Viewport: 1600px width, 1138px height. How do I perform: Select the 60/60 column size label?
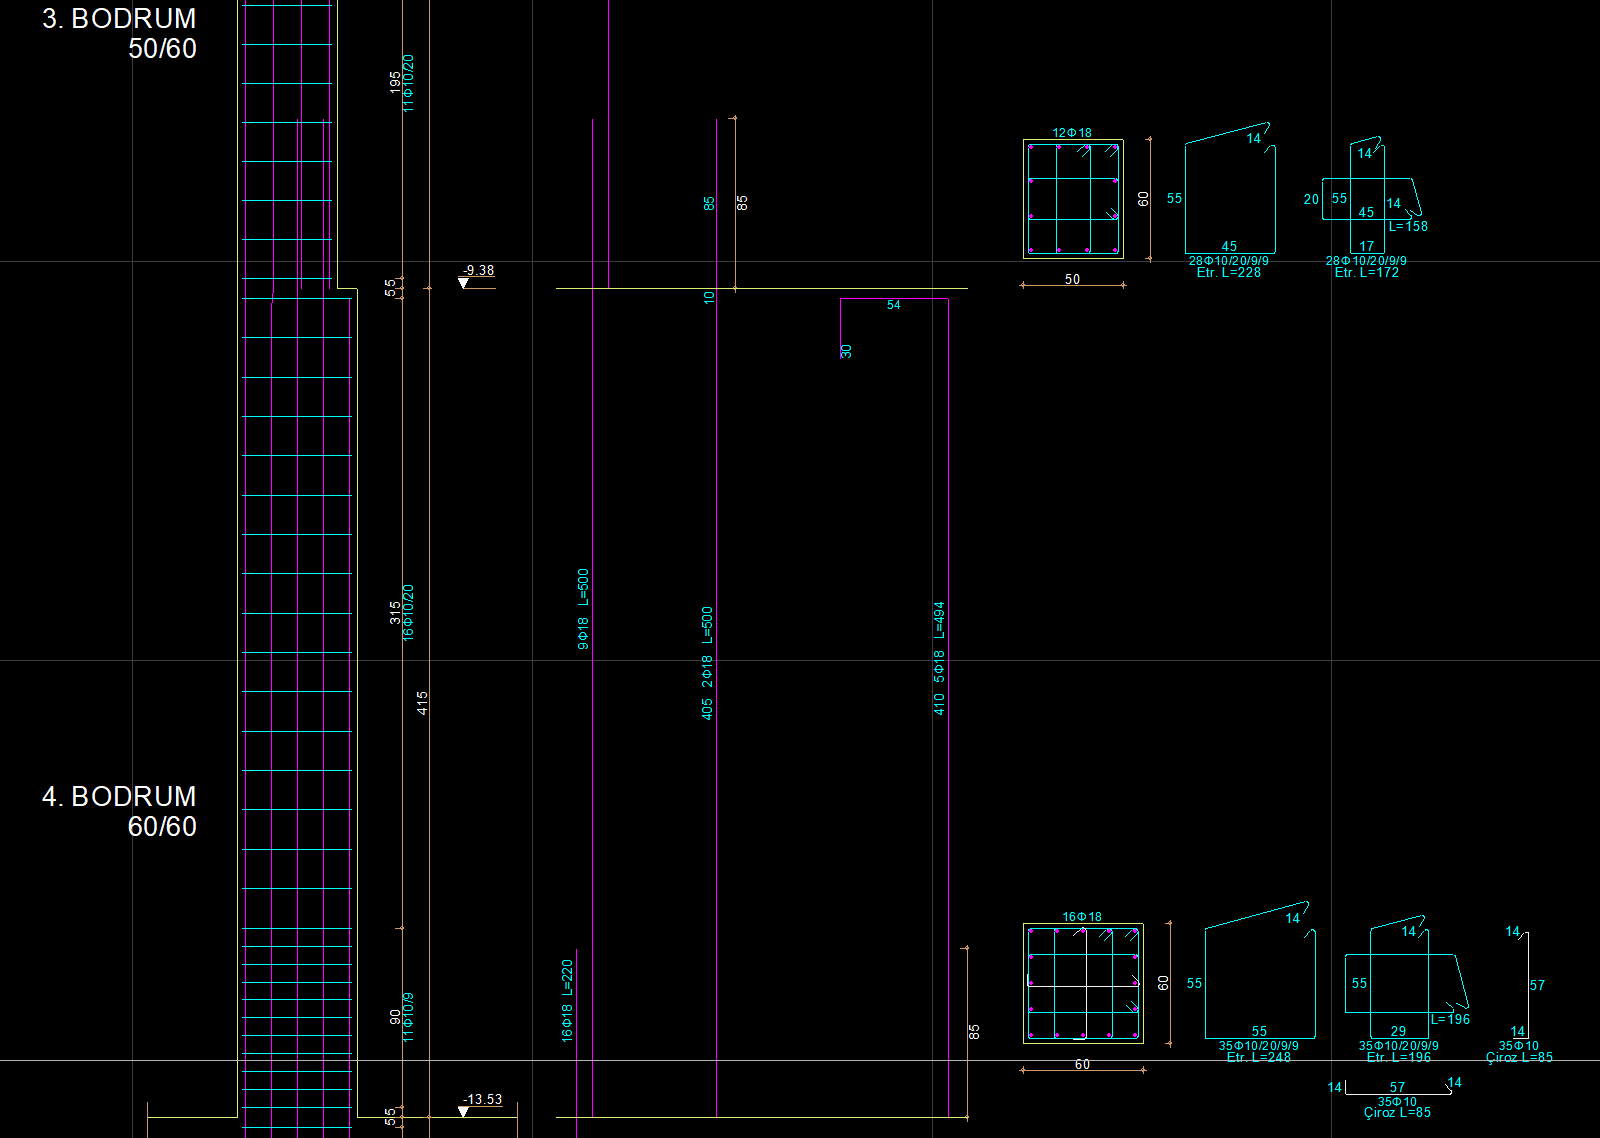[162, 827]
